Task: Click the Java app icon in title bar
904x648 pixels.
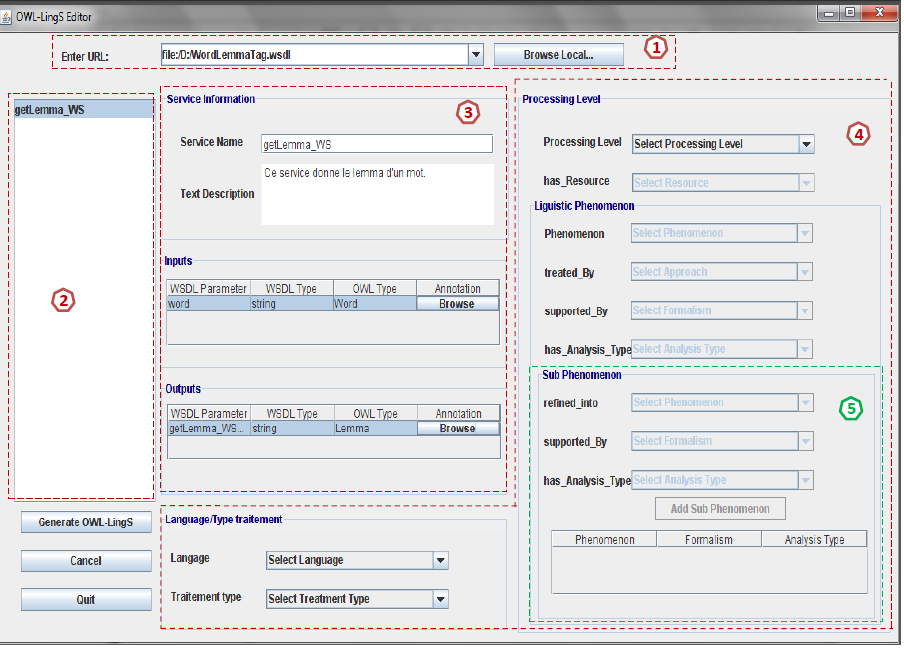Action: point(5,17)
